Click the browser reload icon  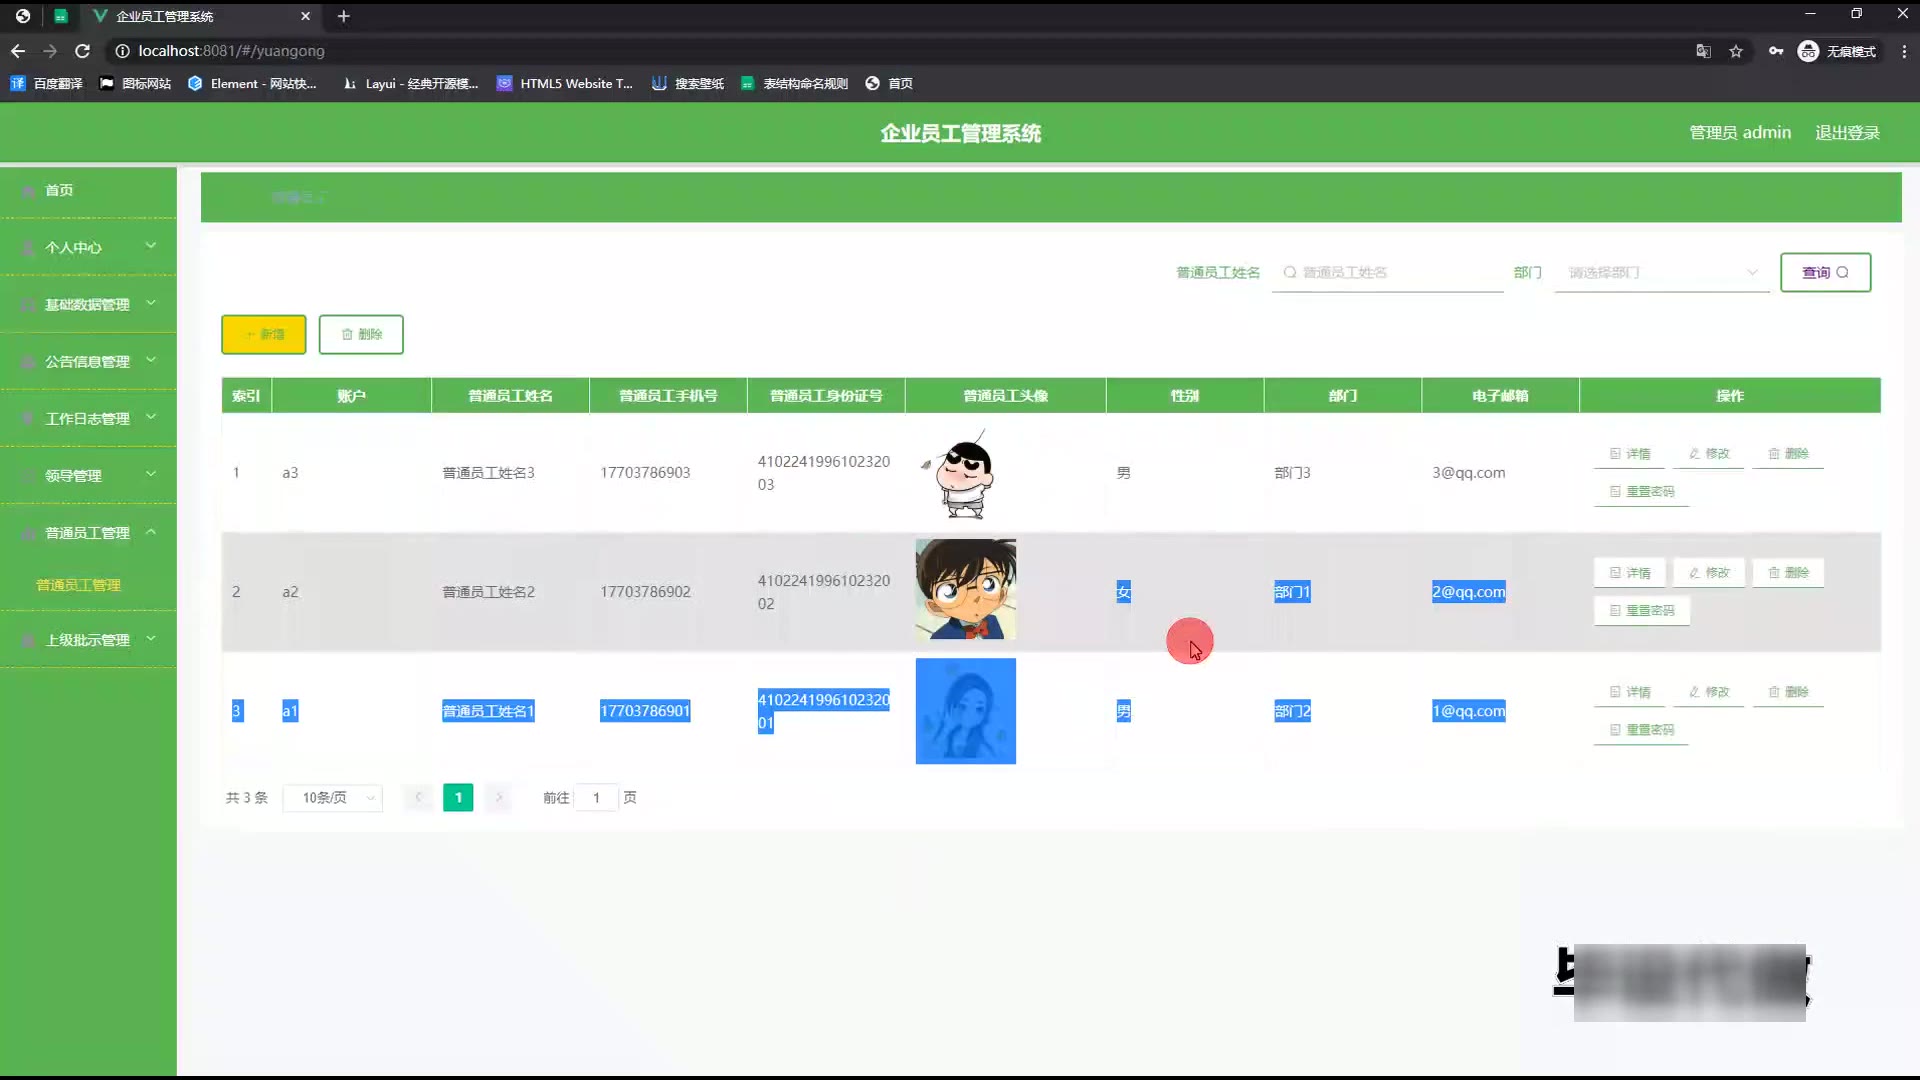tap(82, 51)
